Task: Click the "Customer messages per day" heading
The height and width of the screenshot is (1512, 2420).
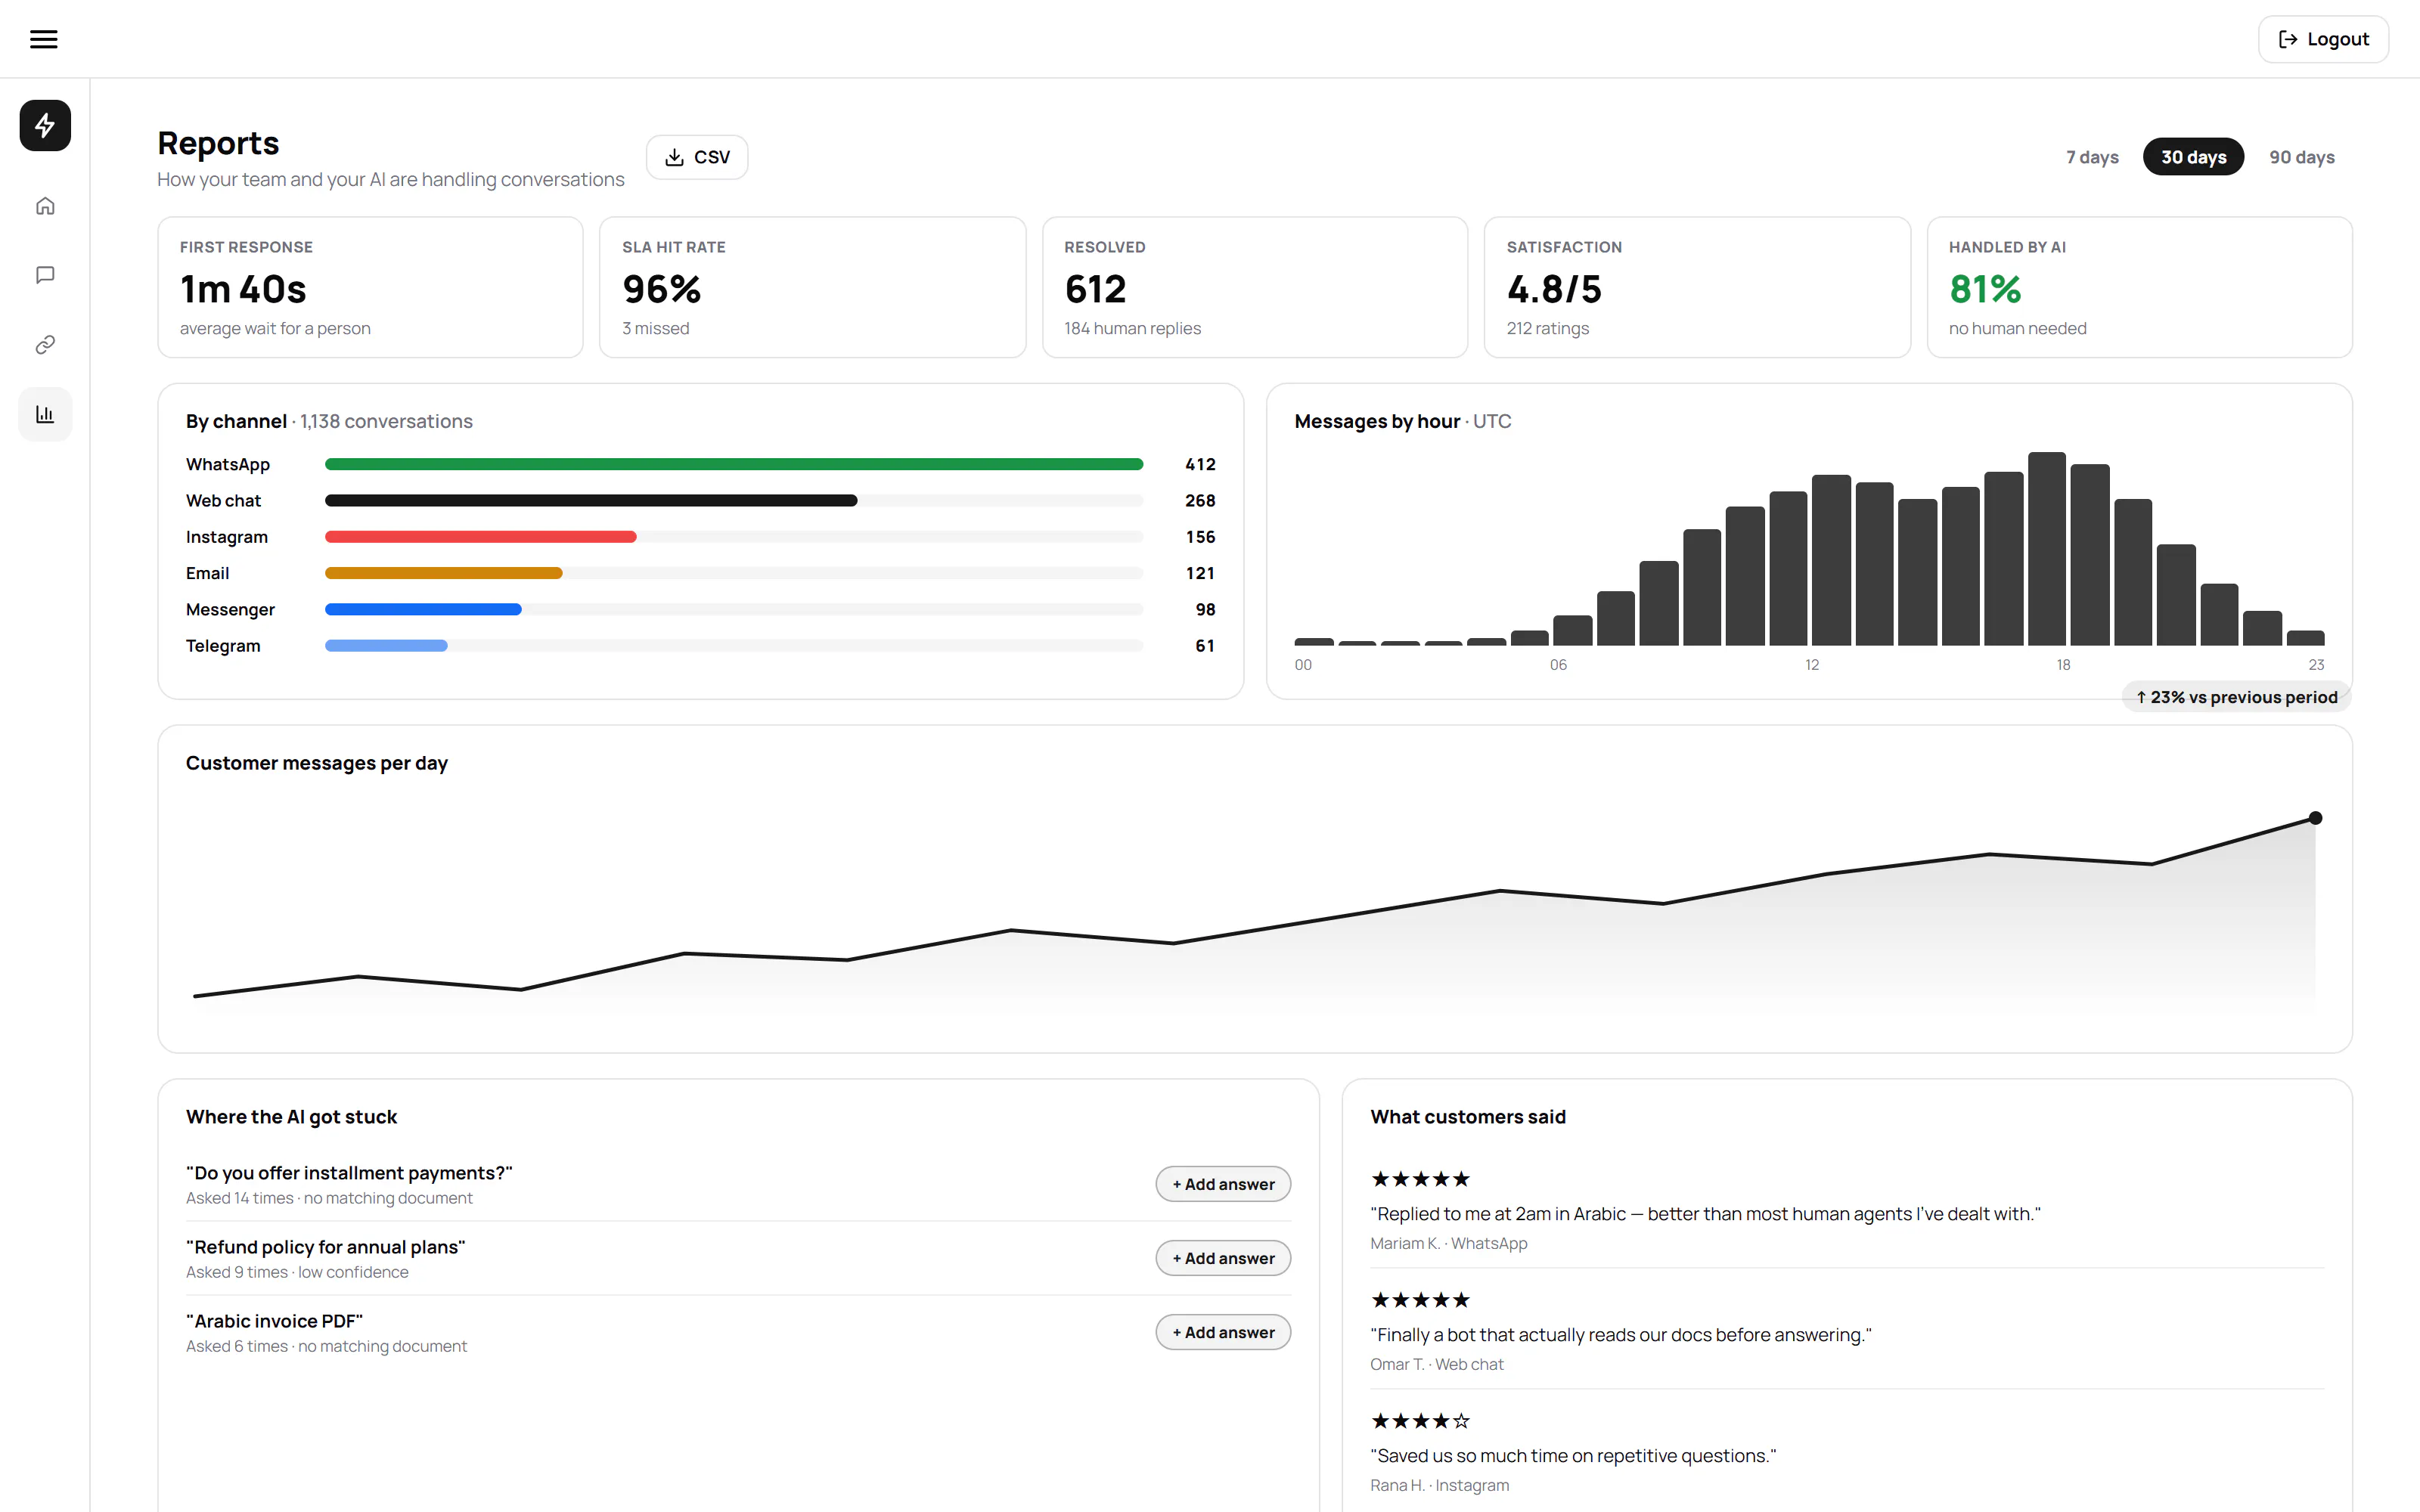Action: point(317,763)
